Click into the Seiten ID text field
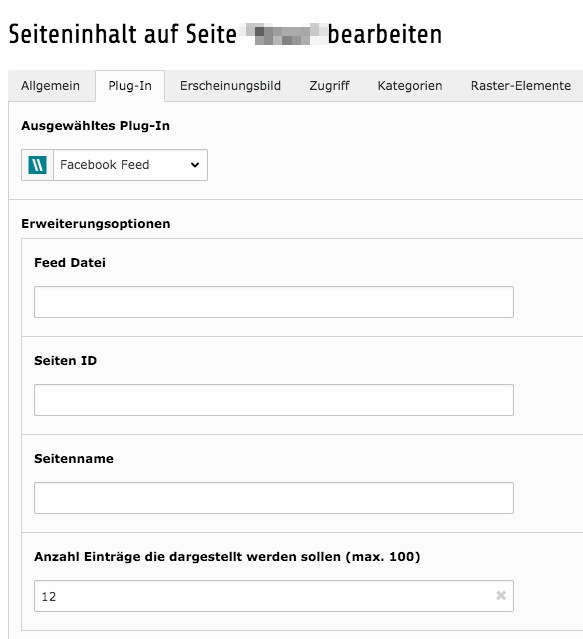 coord(274,400)
